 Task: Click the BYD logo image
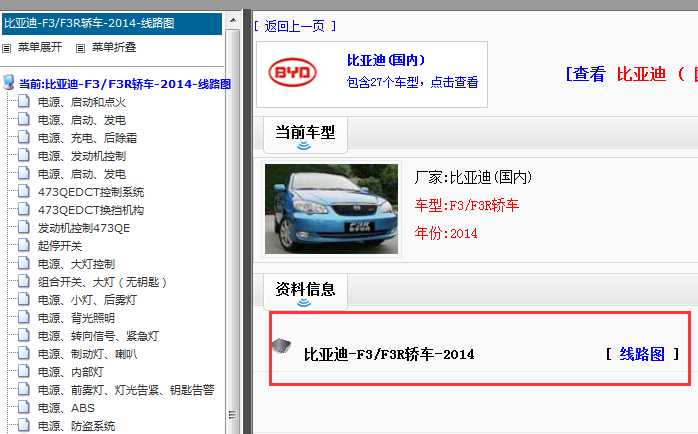tap(292, 72)
